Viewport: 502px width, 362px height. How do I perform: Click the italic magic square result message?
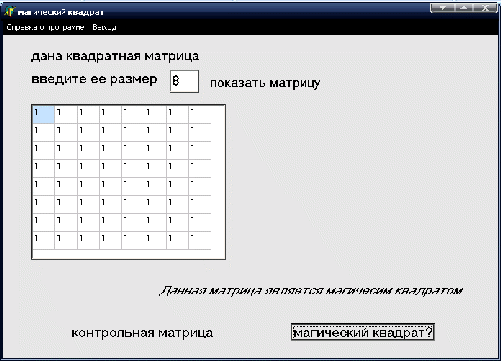tap(311, 291)
